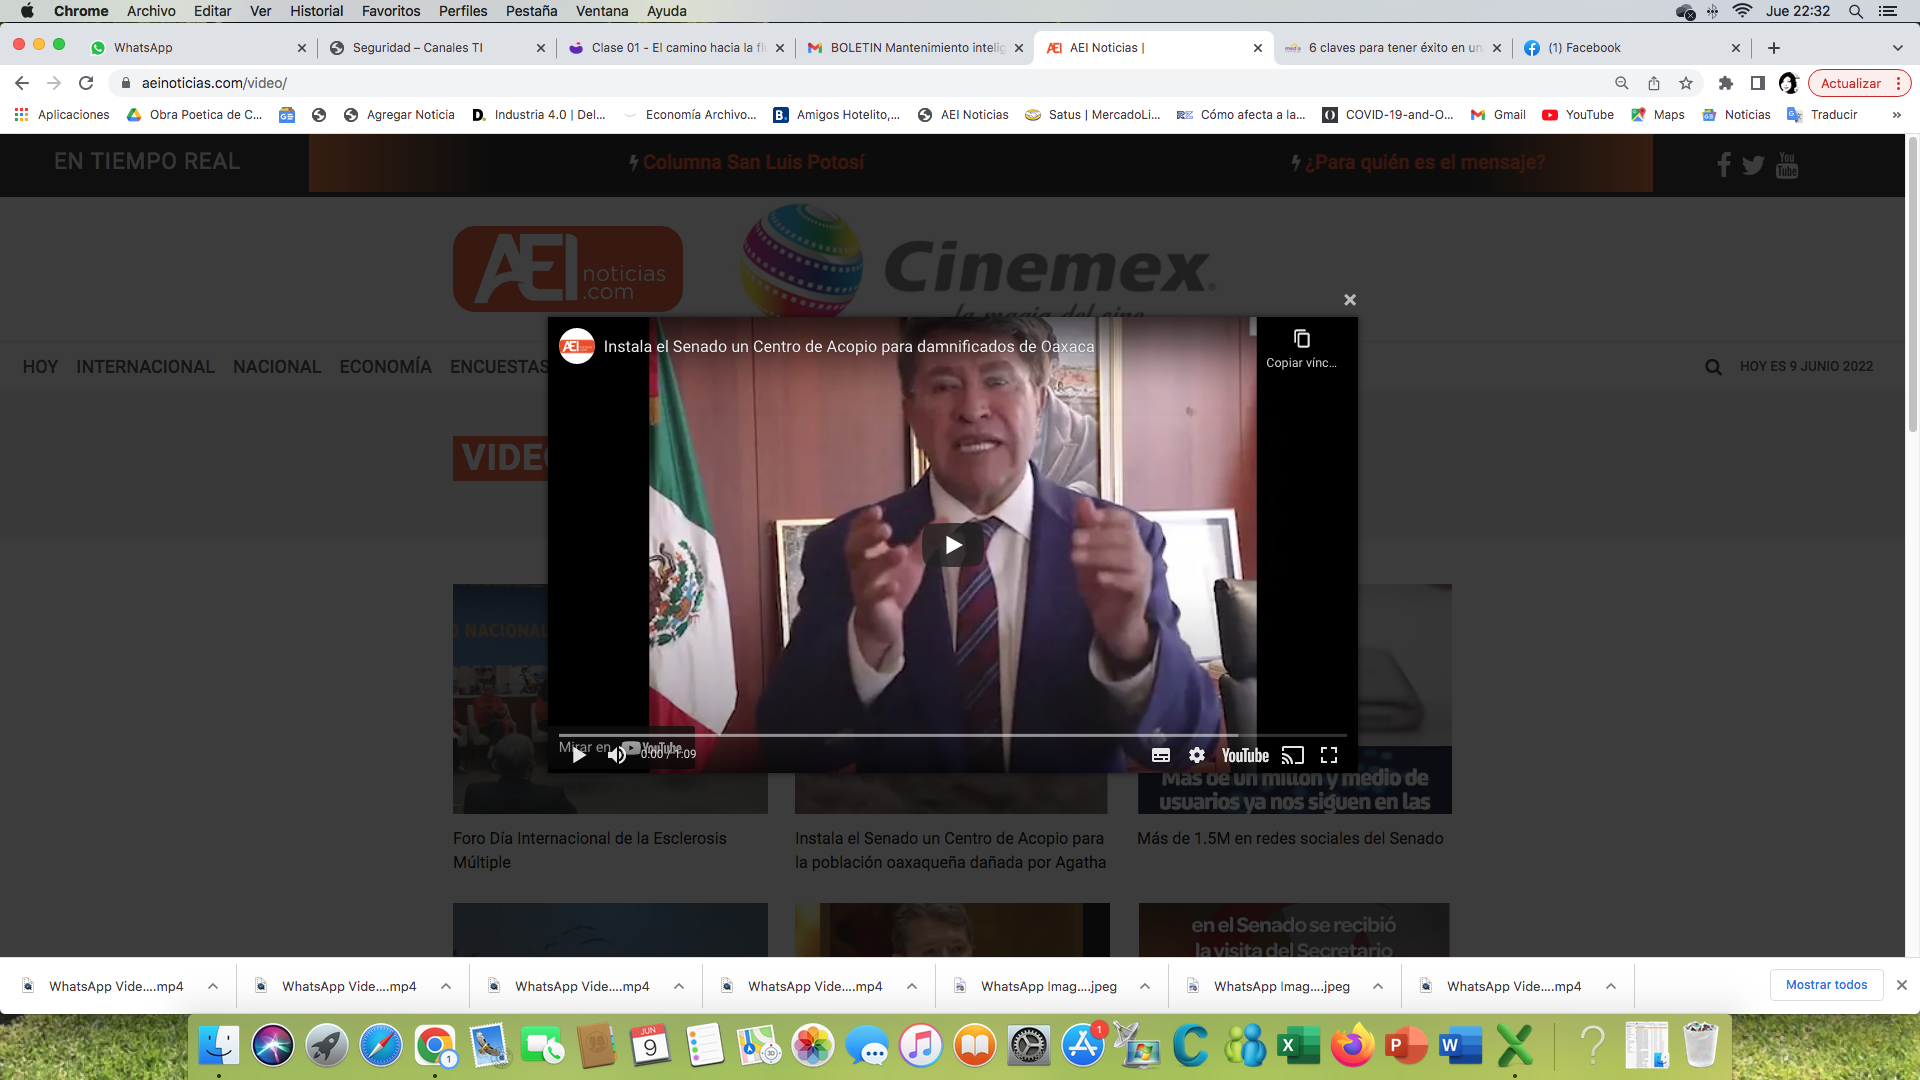Play the video with the center play button
The width and height of the screenshot is (1920, 1080).
(x=953, y=545)
